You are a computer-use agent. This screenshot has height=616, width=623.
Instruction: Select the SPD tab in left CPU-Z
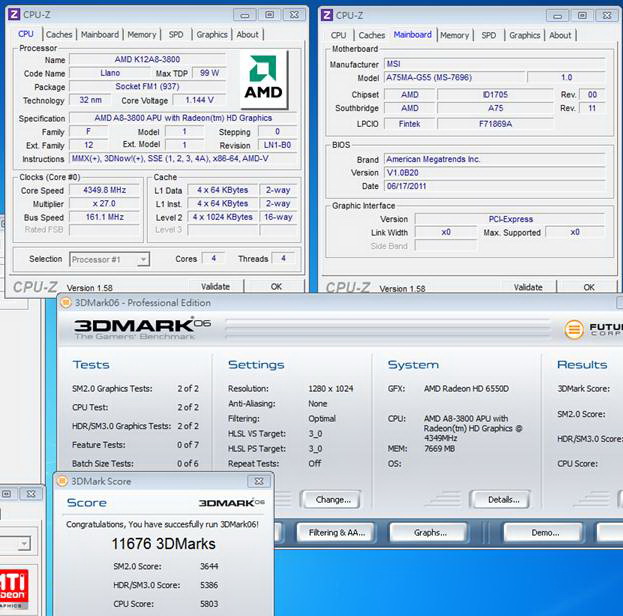(x=176, y=35)
